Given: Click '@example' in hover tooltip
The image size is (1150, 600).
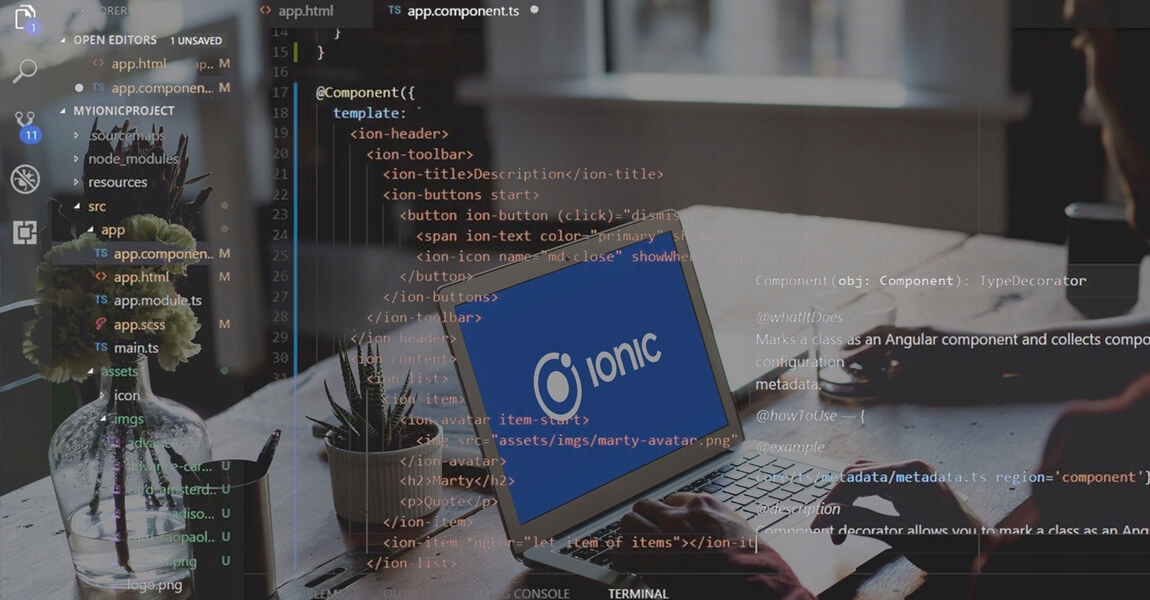Looking at the screenshot, I should tap(790, 447).
